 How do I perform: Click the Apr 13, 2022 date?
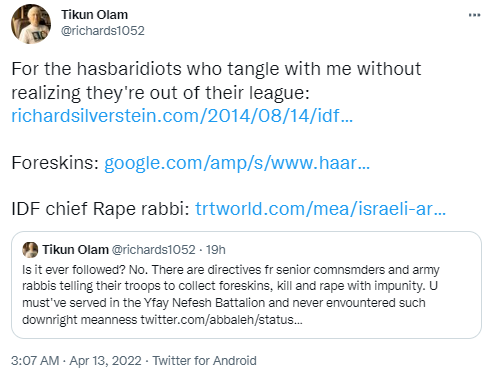(x=105, y=361)
